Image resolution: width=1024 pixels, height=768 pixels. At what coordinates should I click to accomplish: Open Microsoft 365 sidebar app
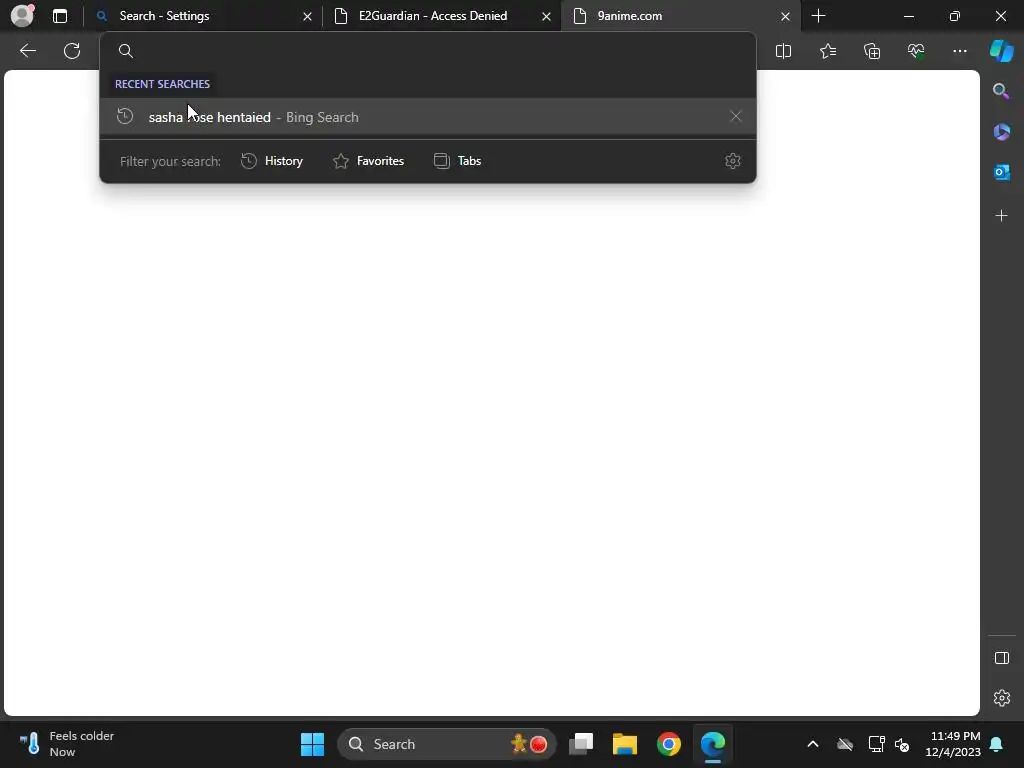1001,131
